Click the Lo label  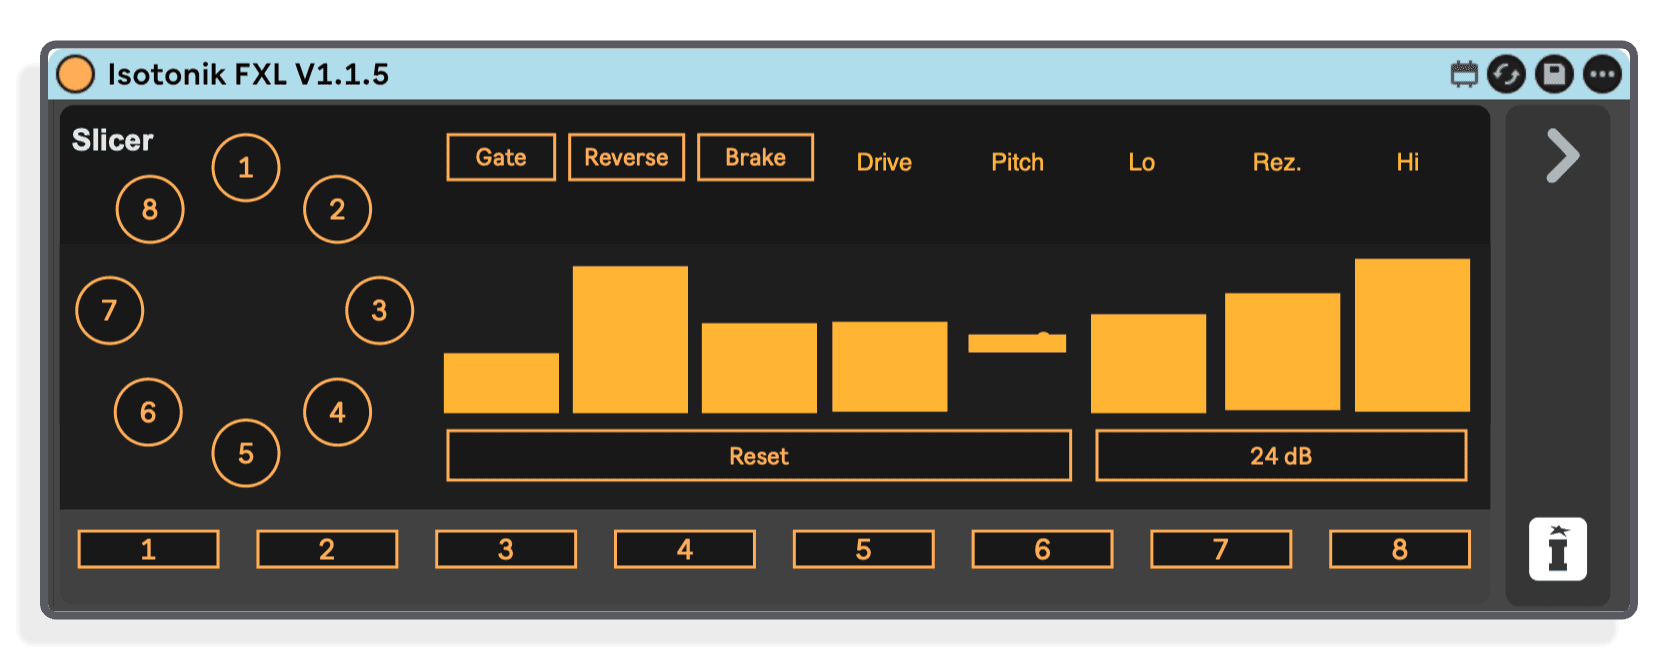pos(1141,162)
